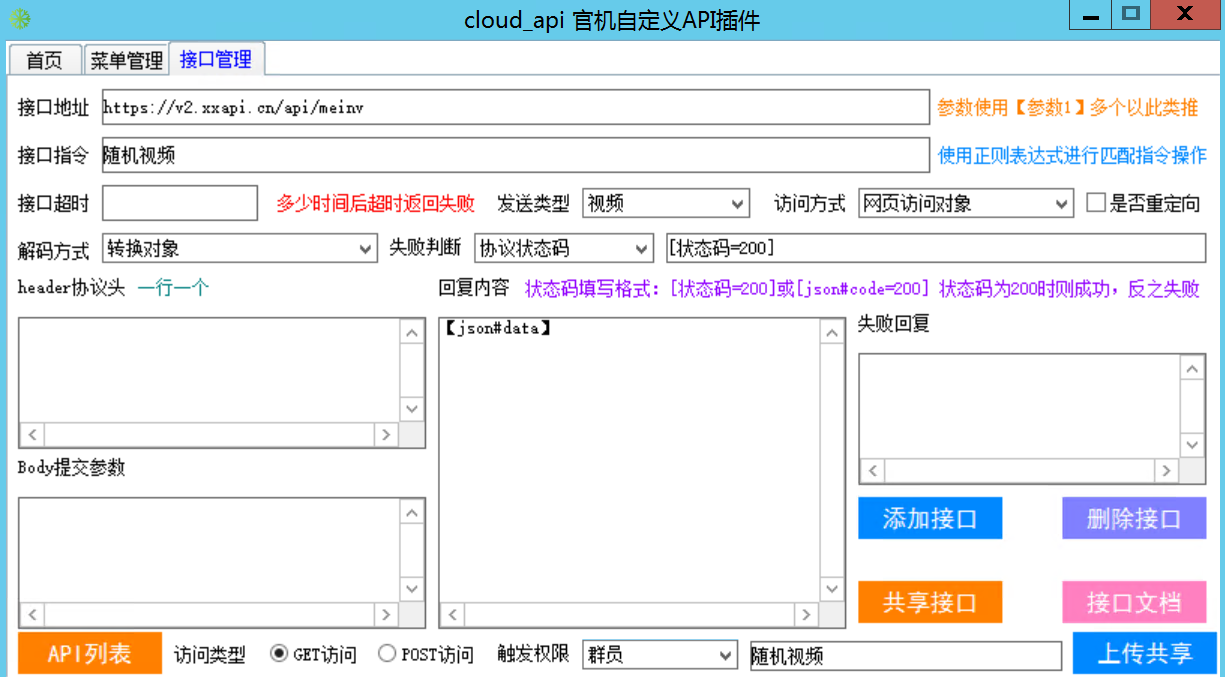The image size is (1225, 677).
Task: Switch to the 菜单管理 tab
Action: pos(126,60)
